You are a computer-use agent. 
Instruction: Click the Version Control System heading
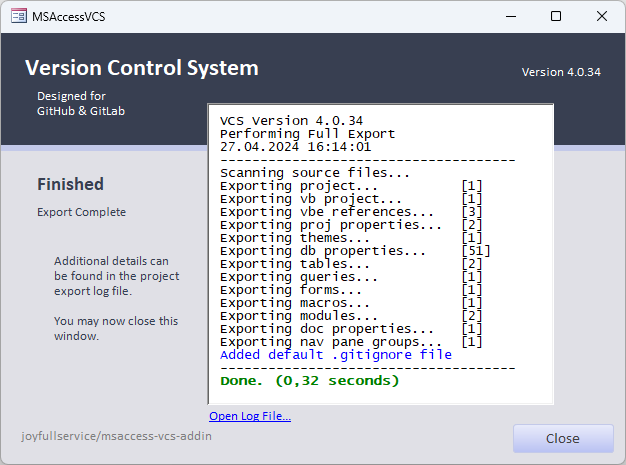tap(141, 68)
